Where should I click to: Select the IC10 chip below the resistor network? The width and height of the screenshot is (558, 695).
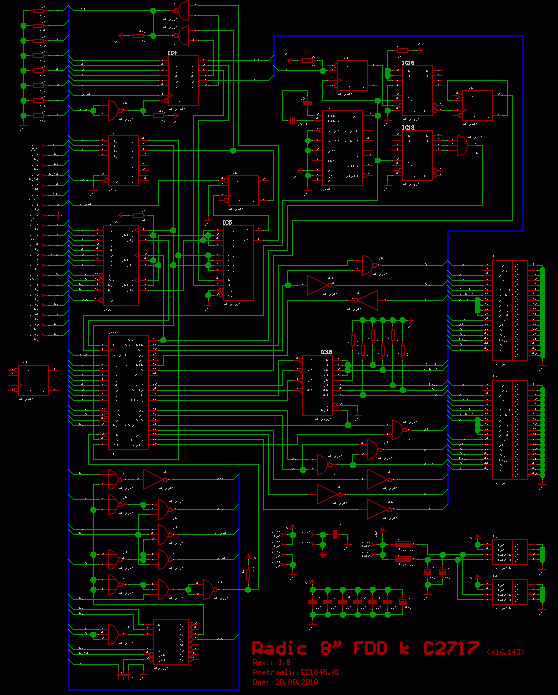[317, 385]
